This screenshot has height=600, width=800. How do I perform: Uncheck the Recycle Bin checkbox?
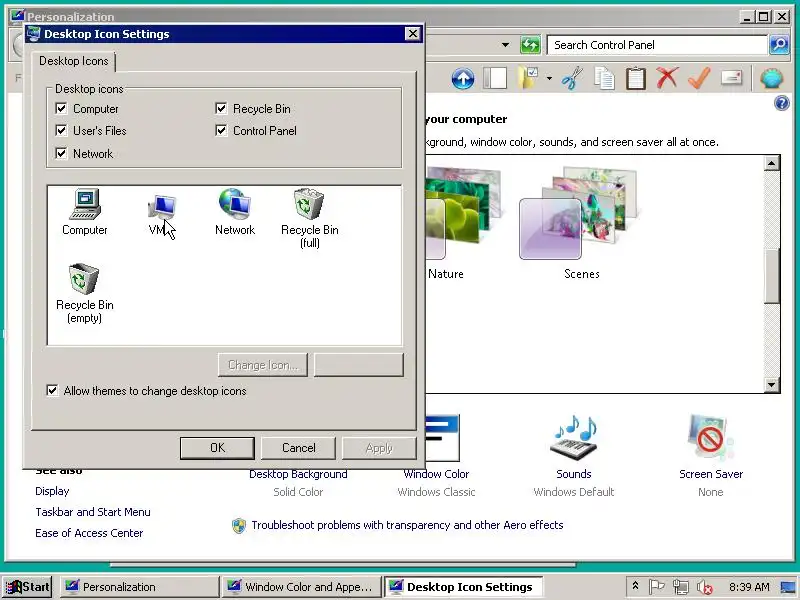[x=221, y=108]
